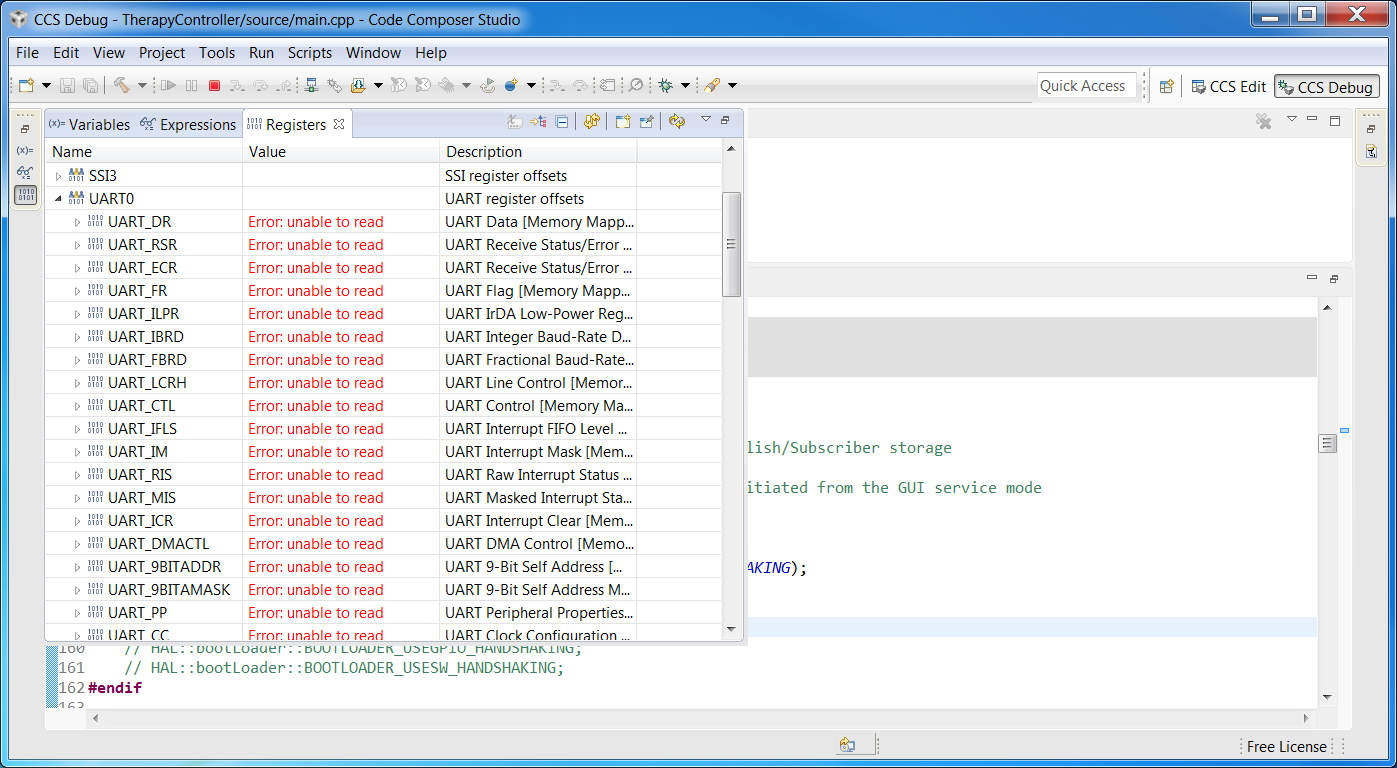1397x768 pixels.
Task: Click the Collapse All icon in the Registers view
Action: click(x=562, y=122)
